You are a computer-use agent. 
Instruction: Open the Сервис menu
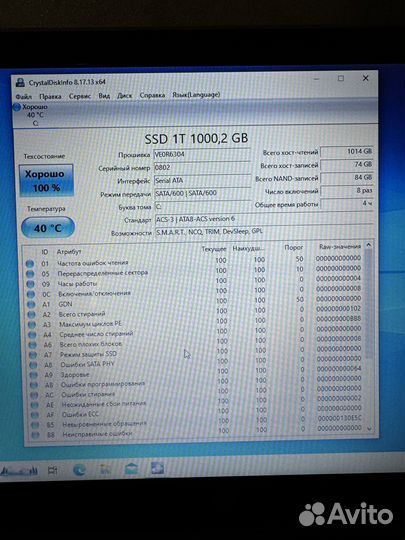coord(80,96)
